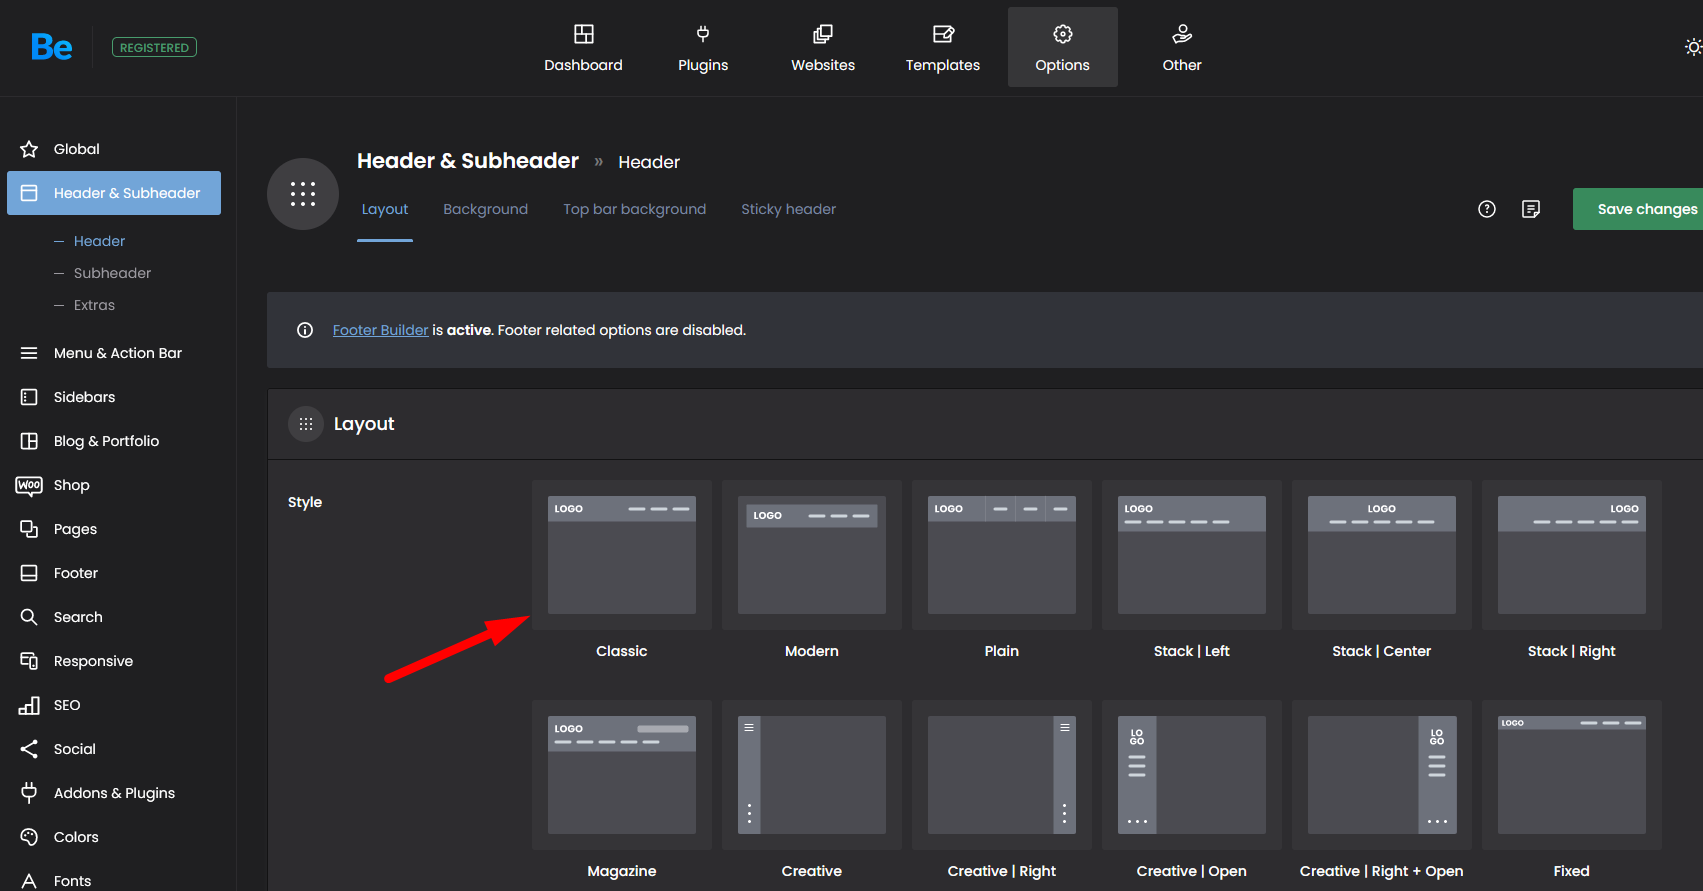This screenshot has width=1703, height=891.
Task: Open Menu & Action Bar settings
Action: [114, 353]
